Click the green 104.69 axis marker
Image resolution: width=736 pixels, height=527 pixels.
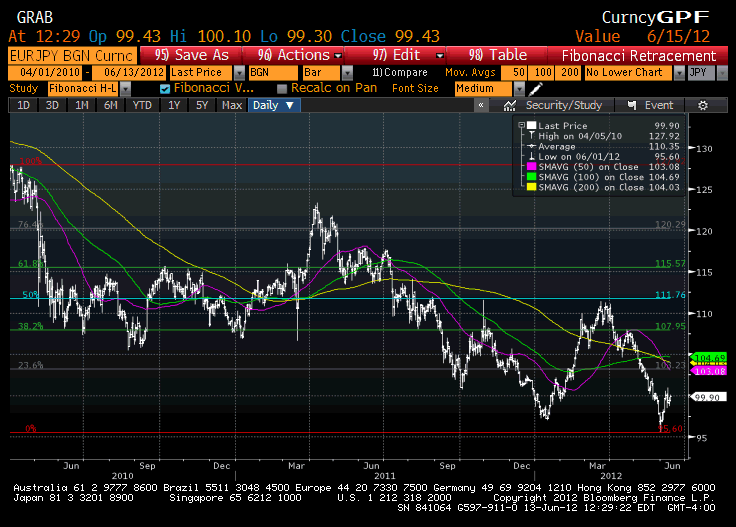tap(708, 358)
